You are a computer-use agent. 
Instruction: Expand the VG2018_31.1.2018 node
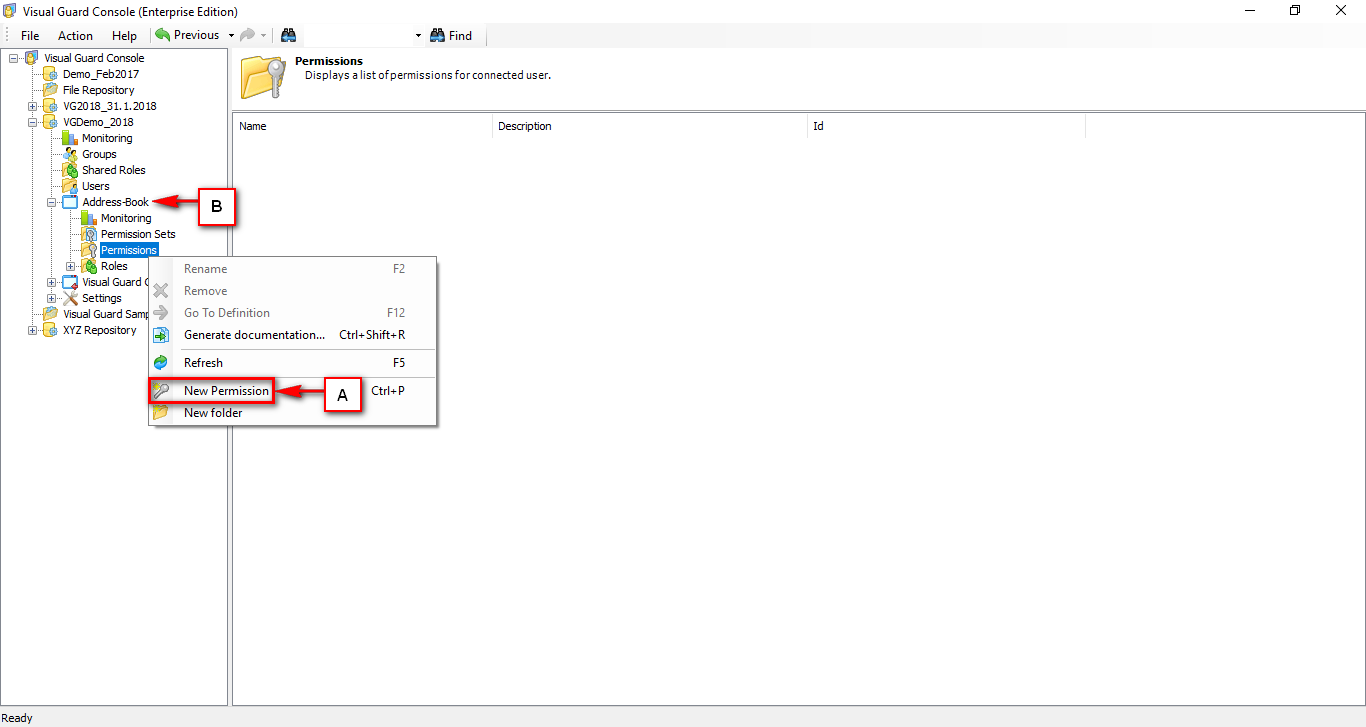(32, 106)
